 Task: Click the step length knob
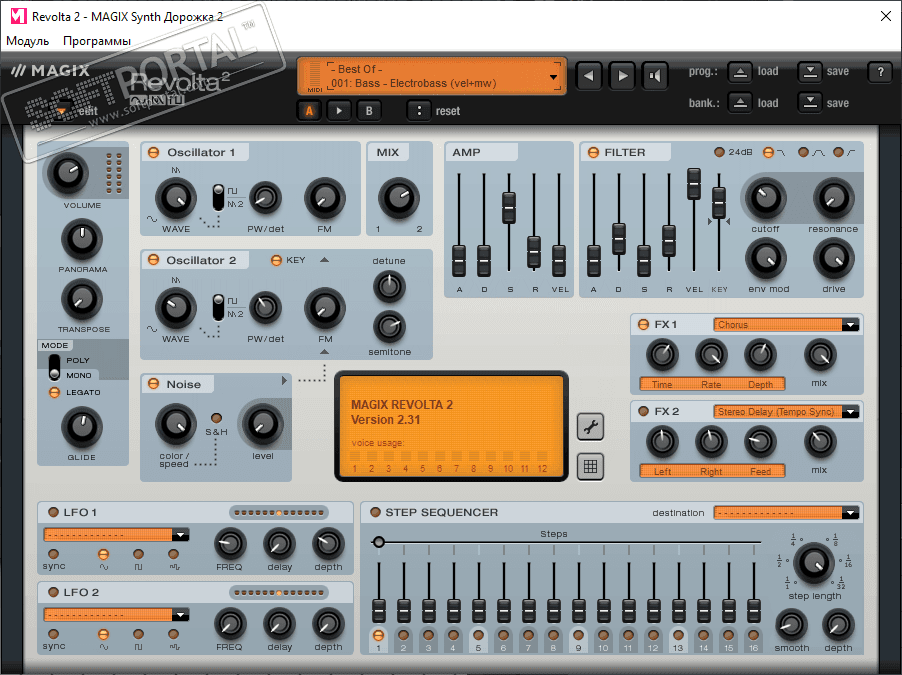814,563
